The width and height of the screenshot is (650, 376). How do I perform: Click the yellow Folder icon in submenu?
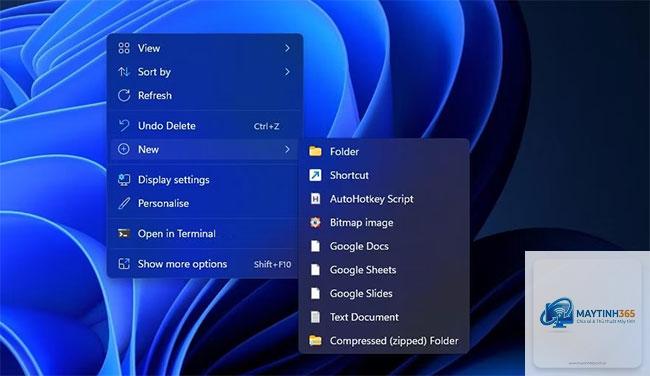[315, 151]
